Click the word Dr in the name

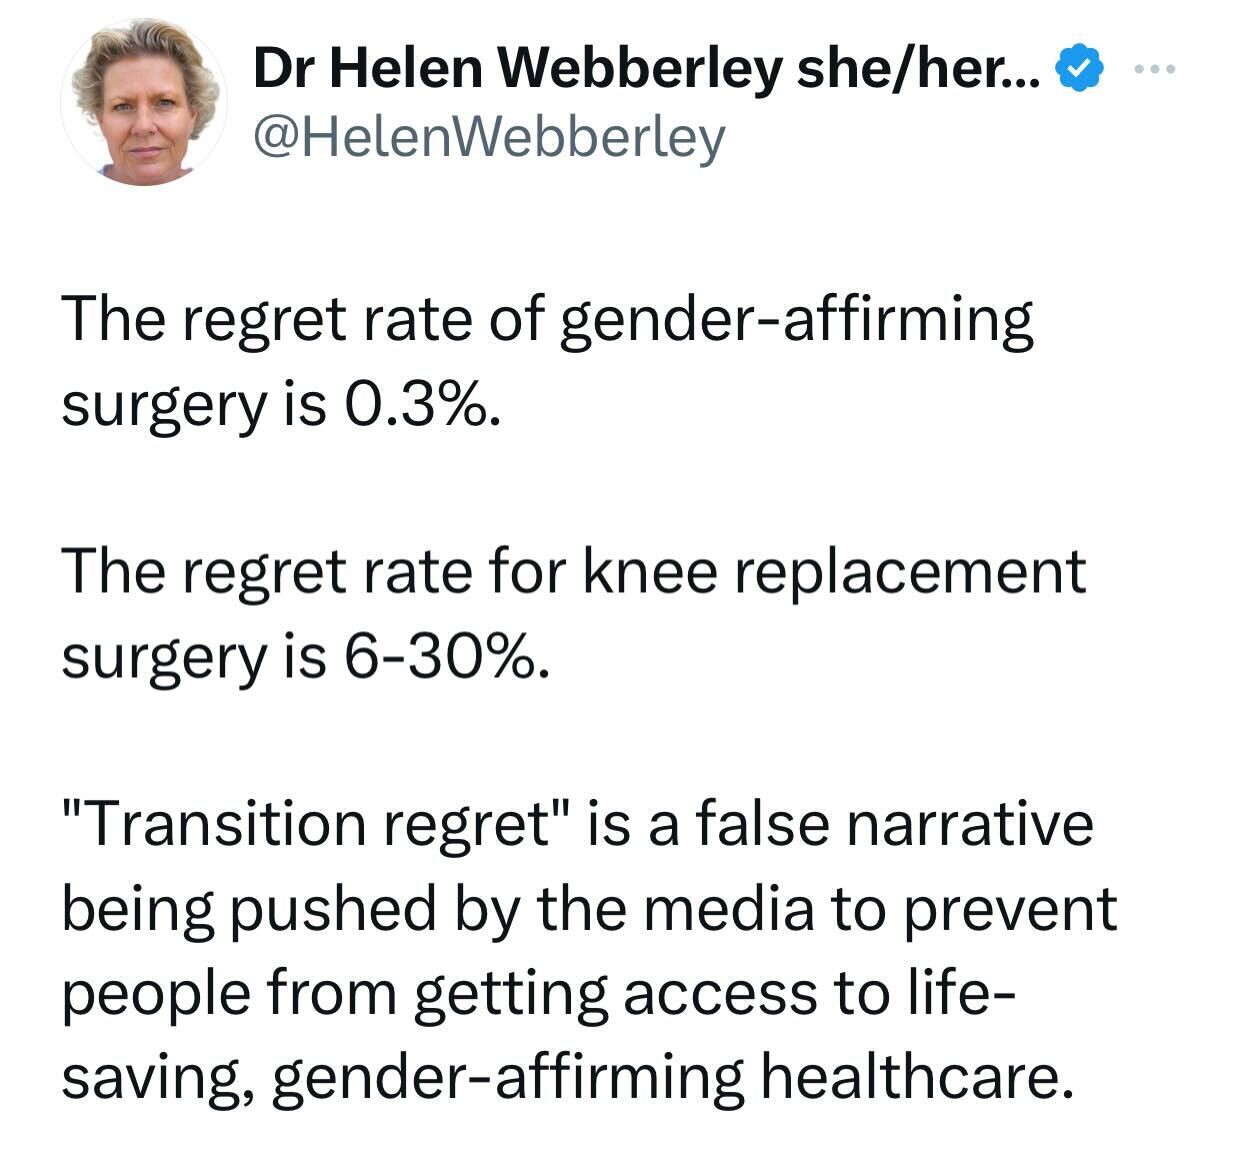283,68
